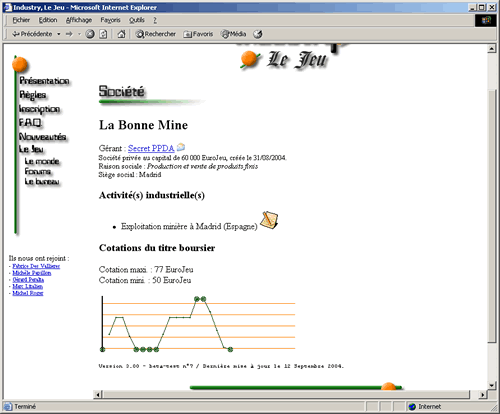
Task: Open the Rechercher search tool
Action: (x=155, y=34)
